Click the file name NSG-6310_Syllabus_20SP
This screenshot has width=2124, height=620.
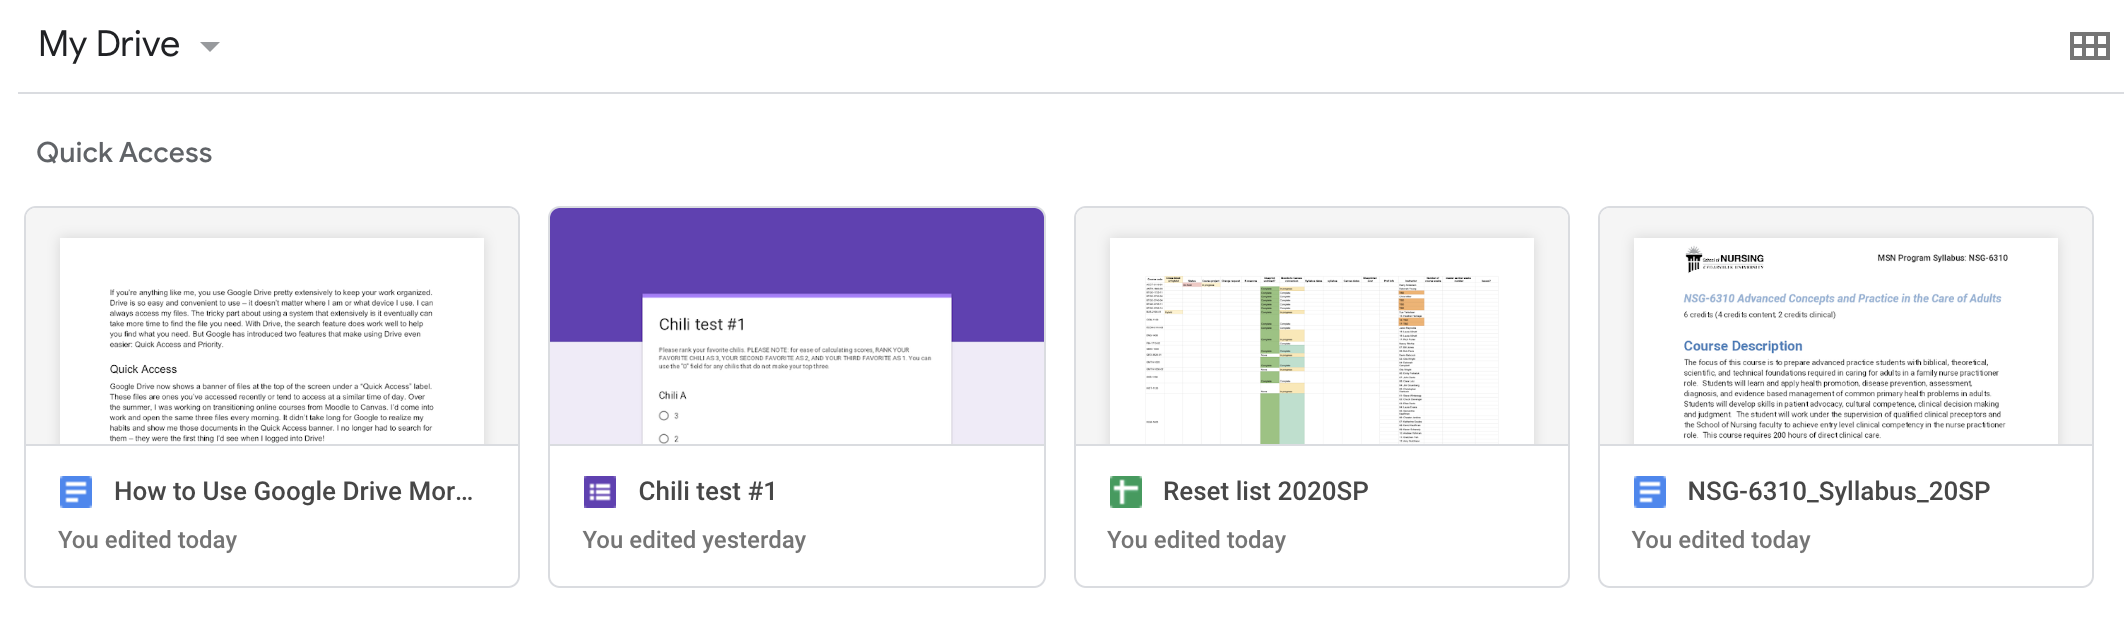coord(1838,492)
